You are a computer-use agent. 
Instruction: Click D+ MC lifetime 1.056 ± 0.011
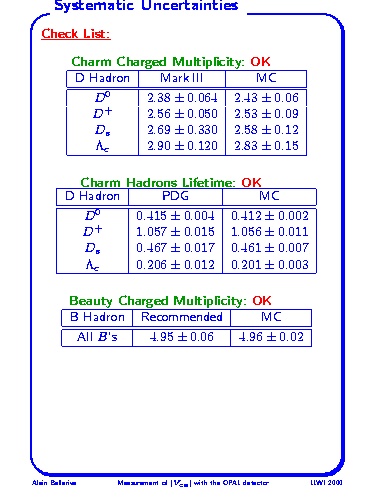(270, 232)
